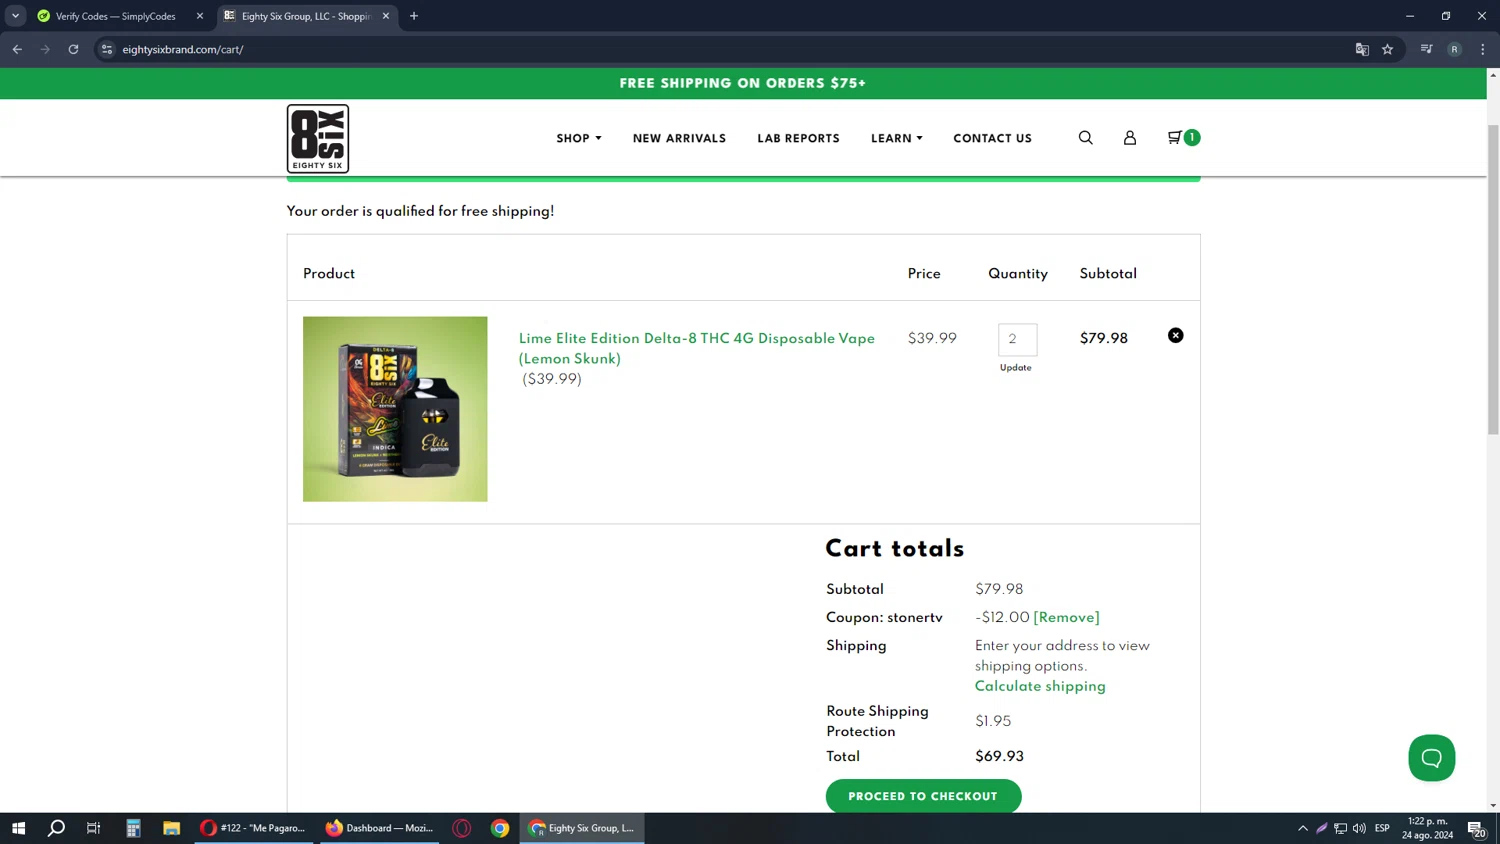Reload the cart page

(x=73, y=49)
